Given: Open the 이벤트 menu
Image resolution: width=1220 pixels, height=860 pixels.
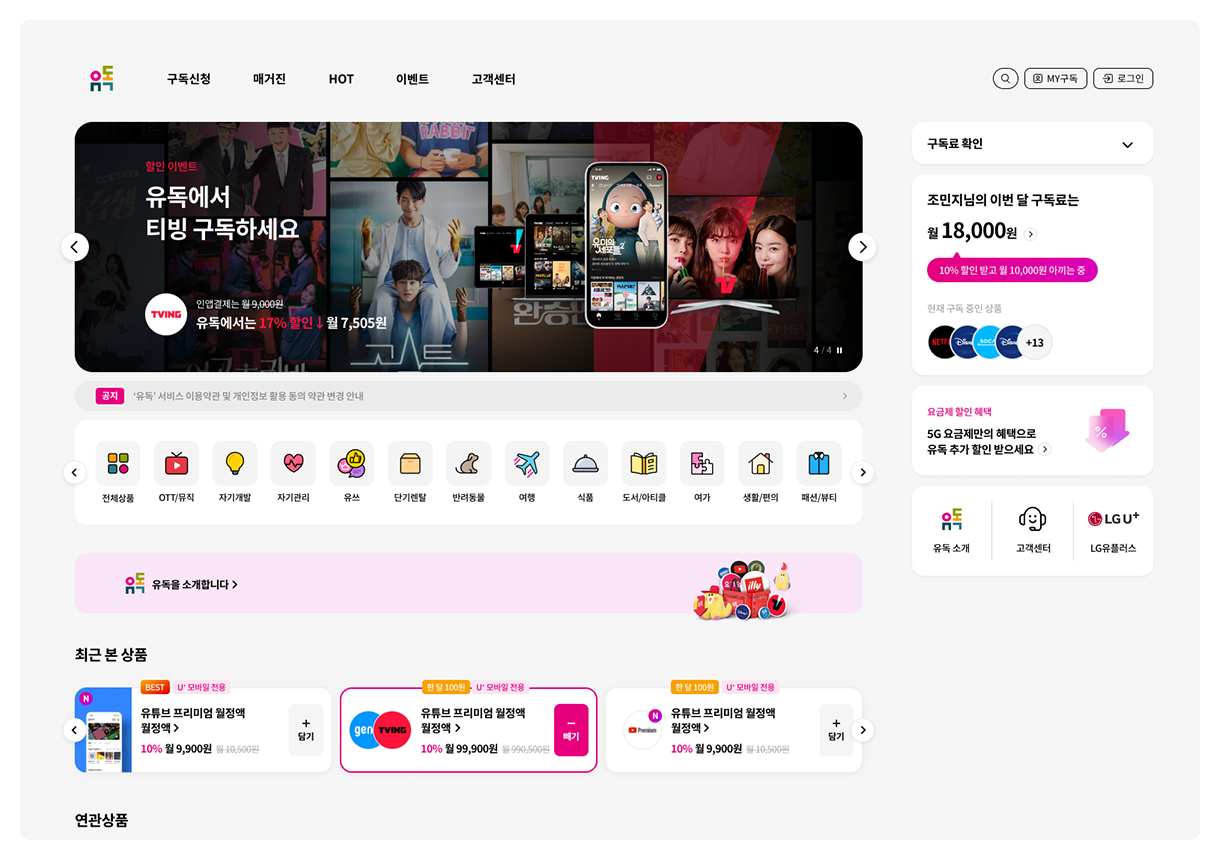Looking at the screenshot, I should 412,79.
